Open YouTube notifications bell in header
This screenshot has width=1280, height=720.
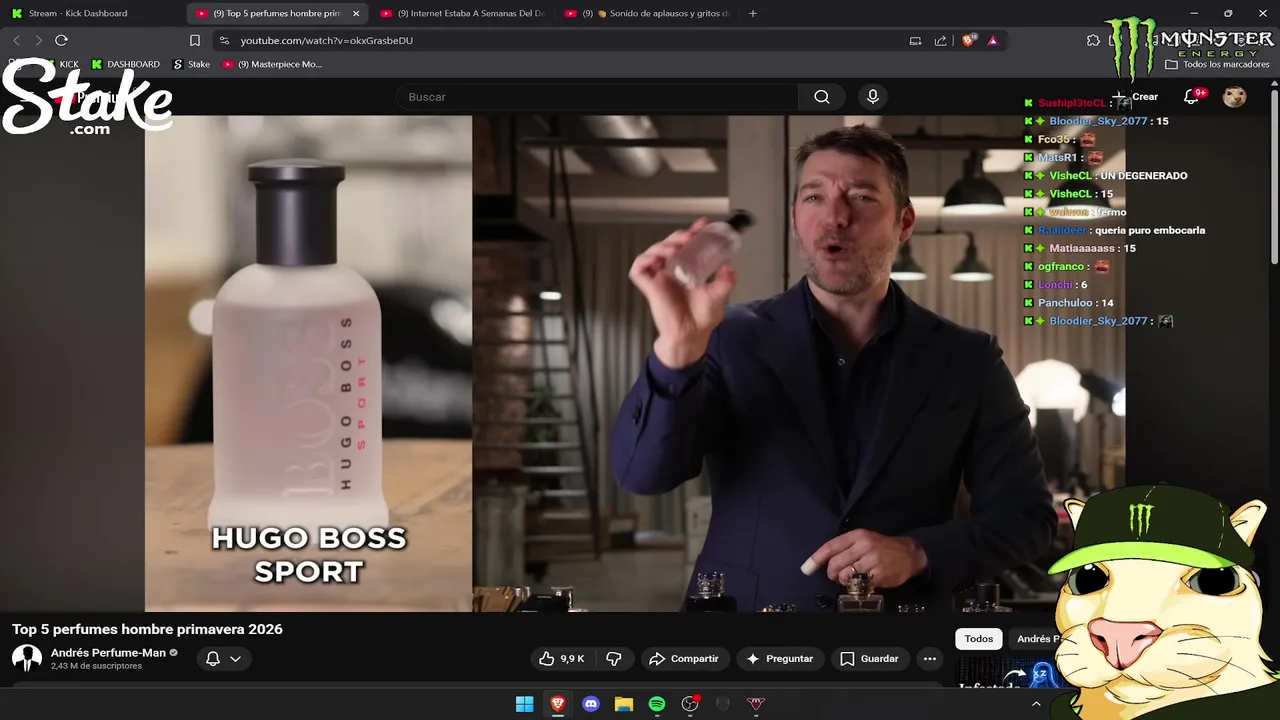pos(1191,97)
